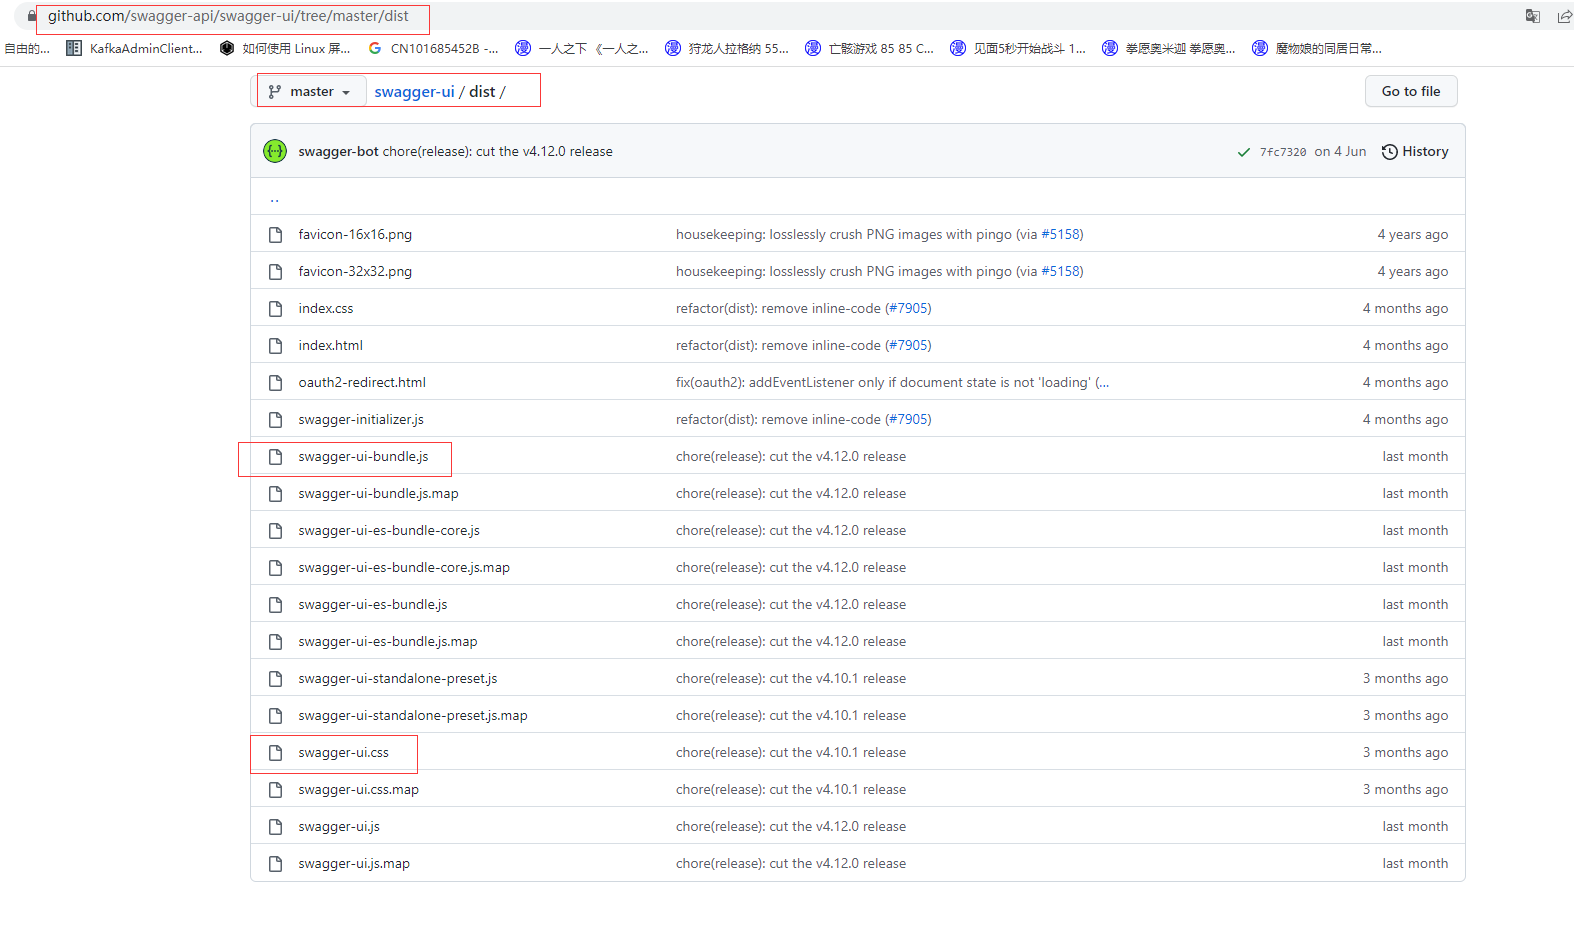1574x930 pixels.
Task: Click file icon beside swagger-ui-es-bundle-core.js.map
Action: pos(275,568)
